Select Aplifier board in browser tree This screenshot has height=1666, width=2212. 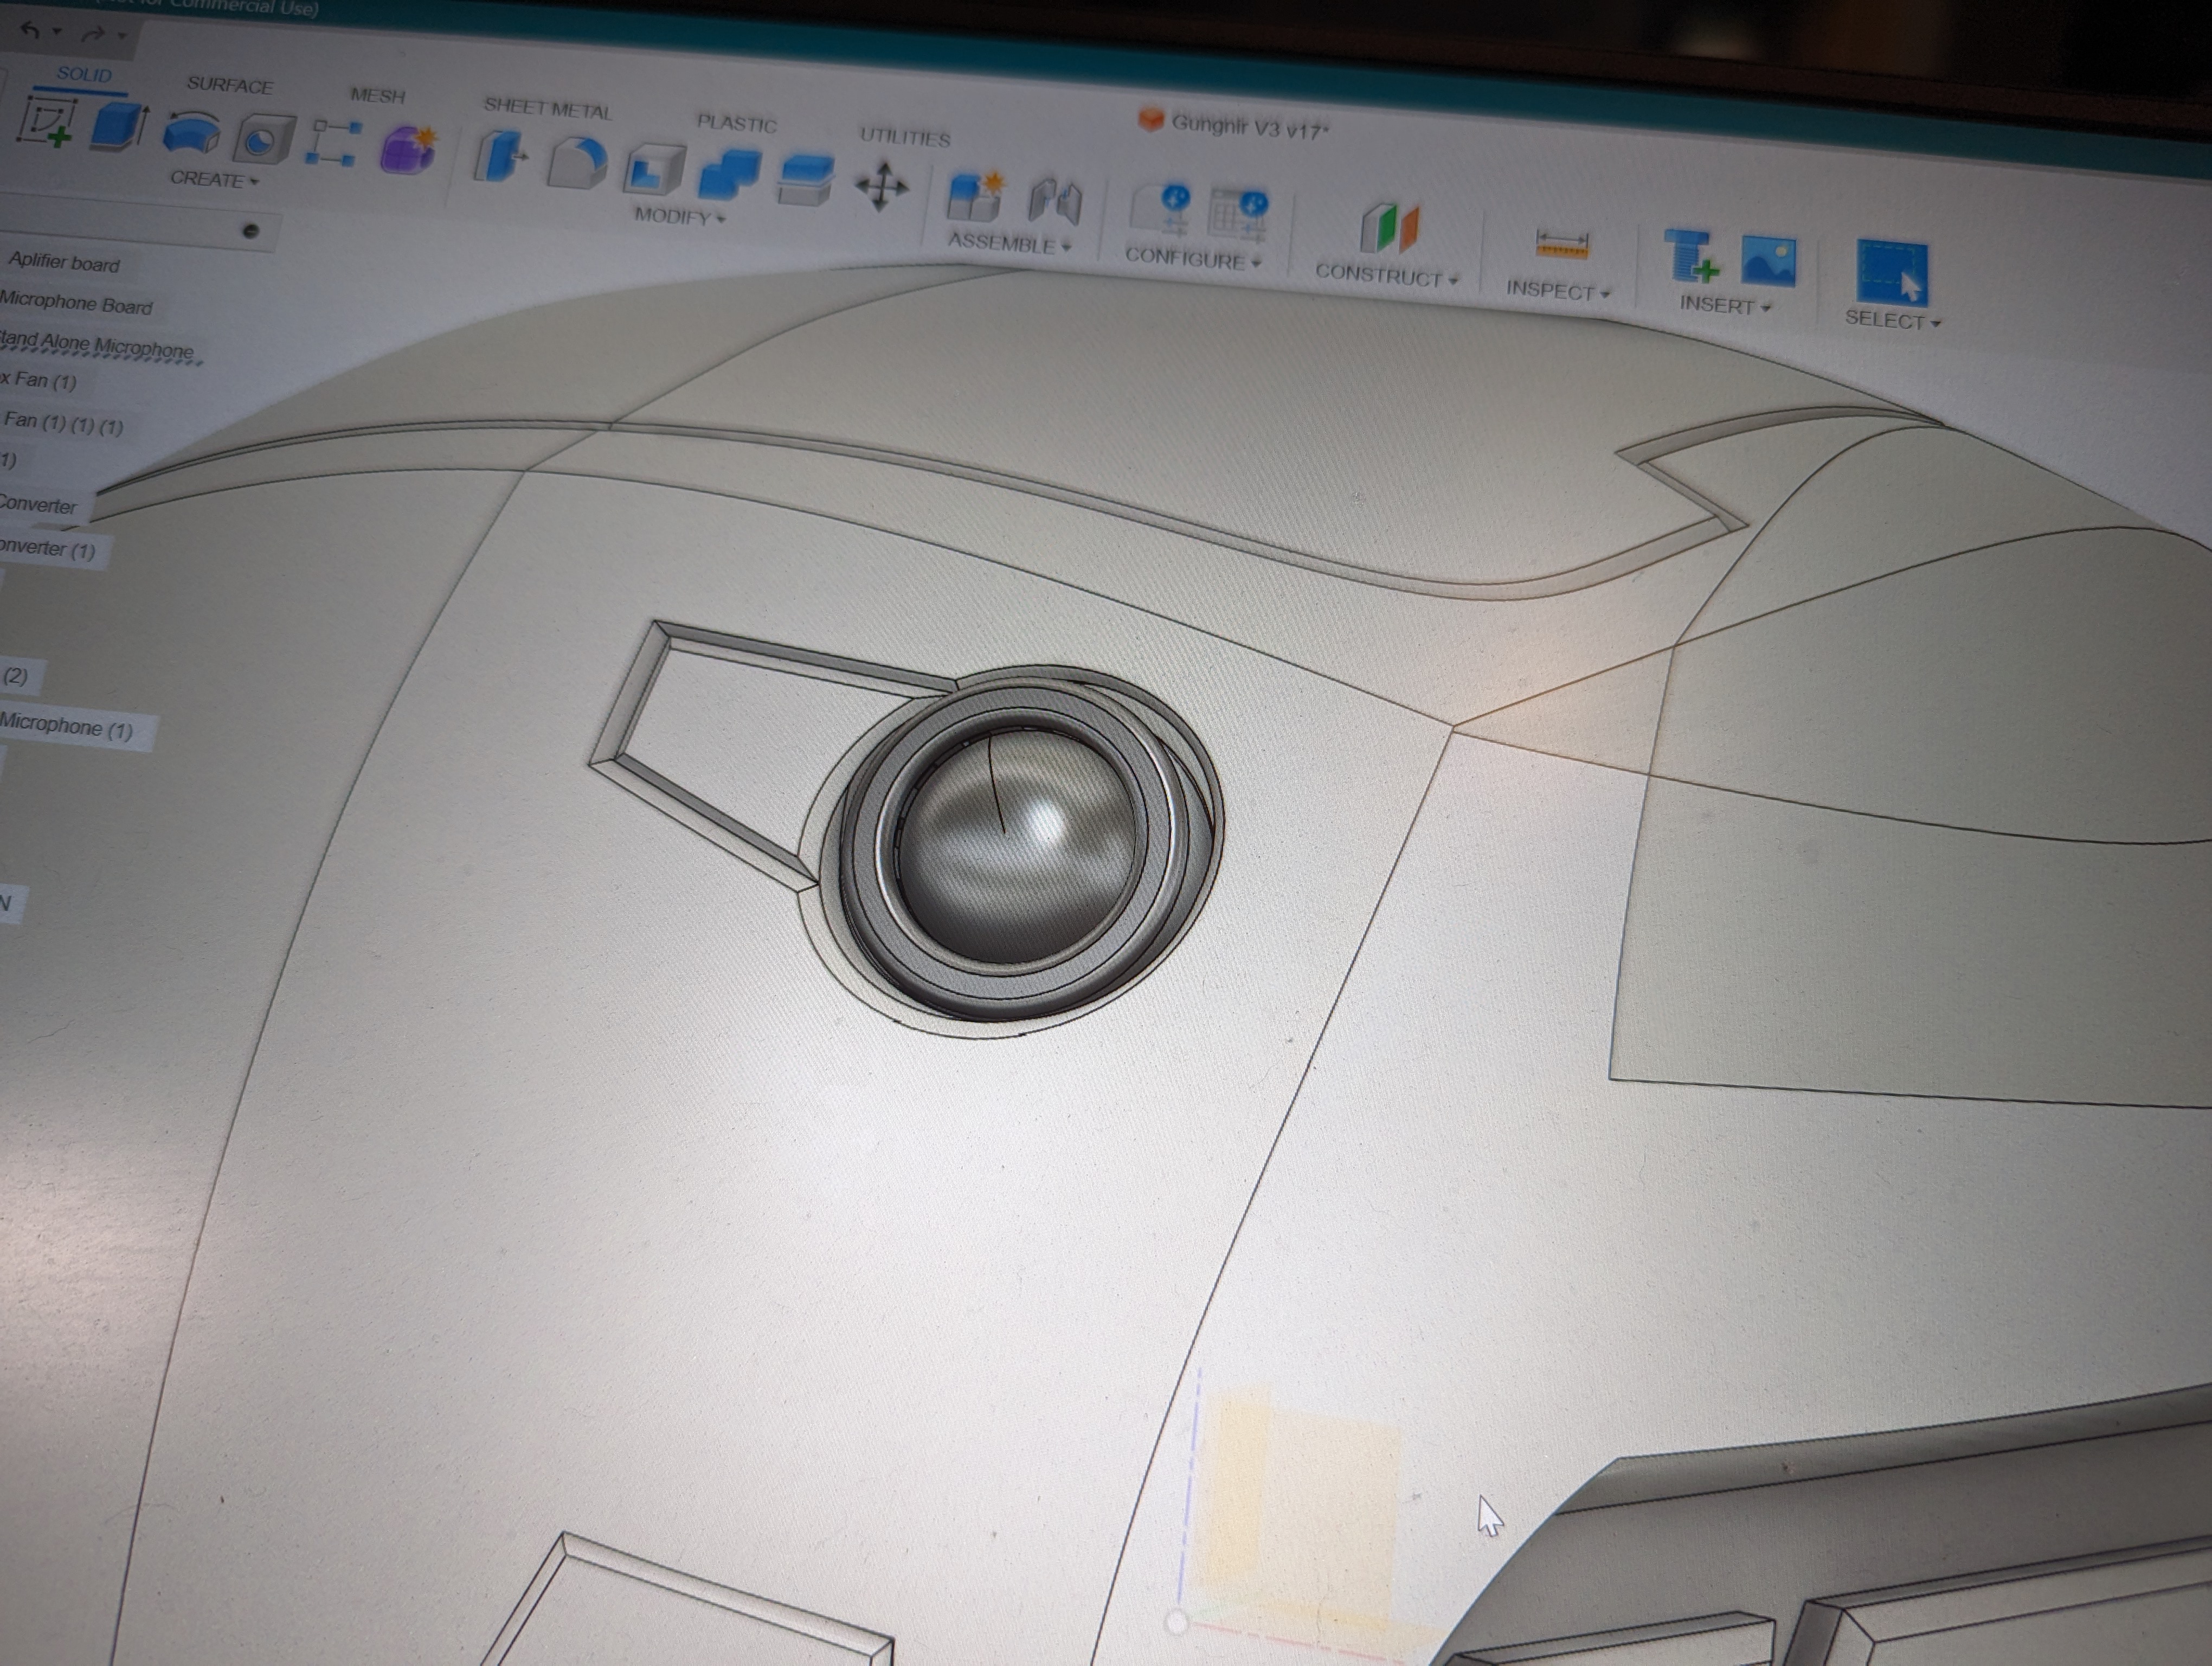64,263
